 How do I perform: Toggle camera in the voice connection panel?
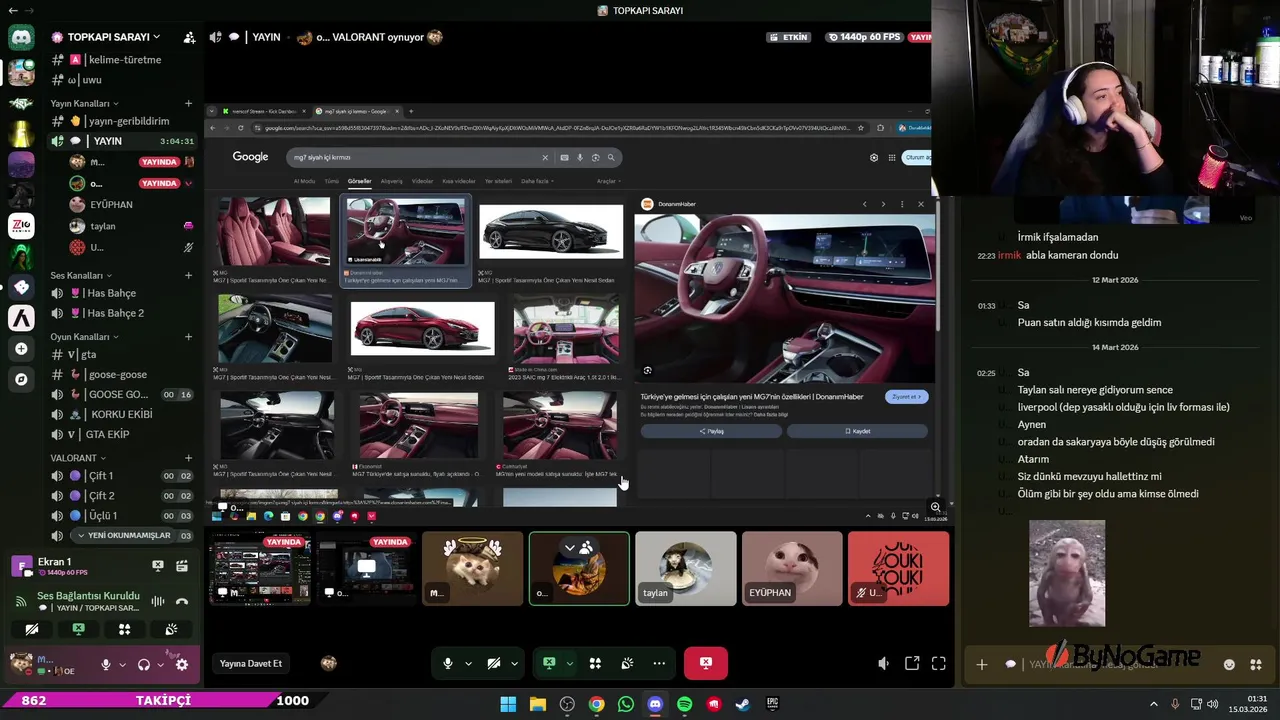[32, 630]
